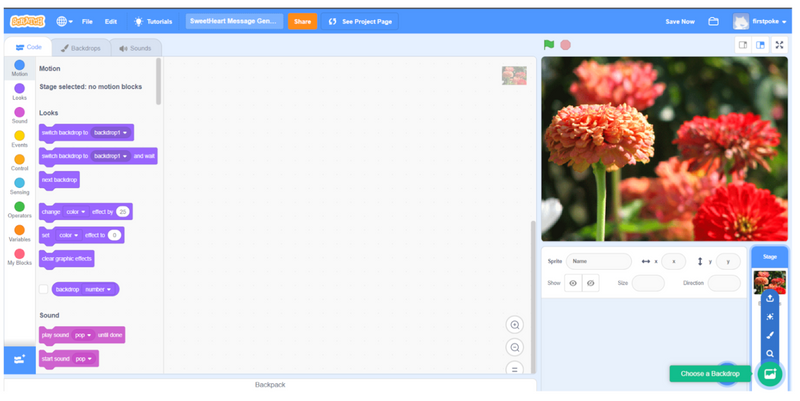Select the Events block category
The image size is (800, 401).
[x=19, y=139]
